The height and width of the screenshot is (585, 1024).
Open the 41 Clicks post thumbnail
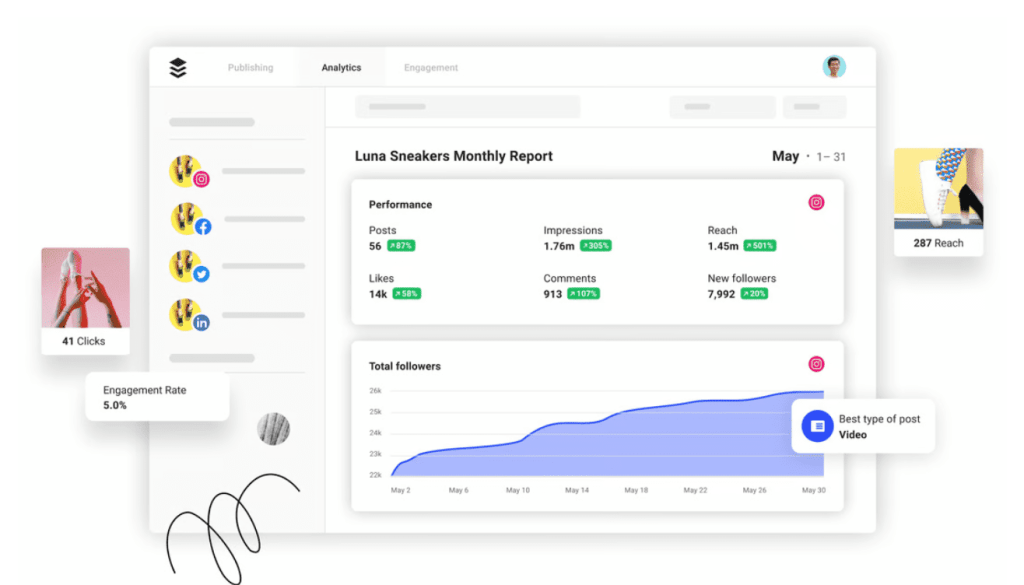(85, 289)
